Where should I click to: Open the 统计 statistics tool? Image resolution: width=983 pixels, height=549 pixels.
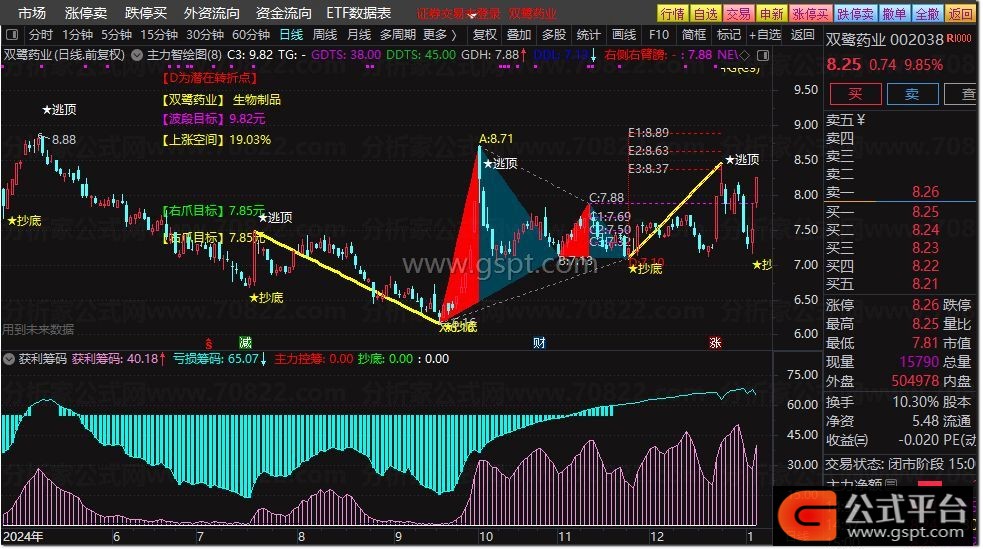(589, 34)
